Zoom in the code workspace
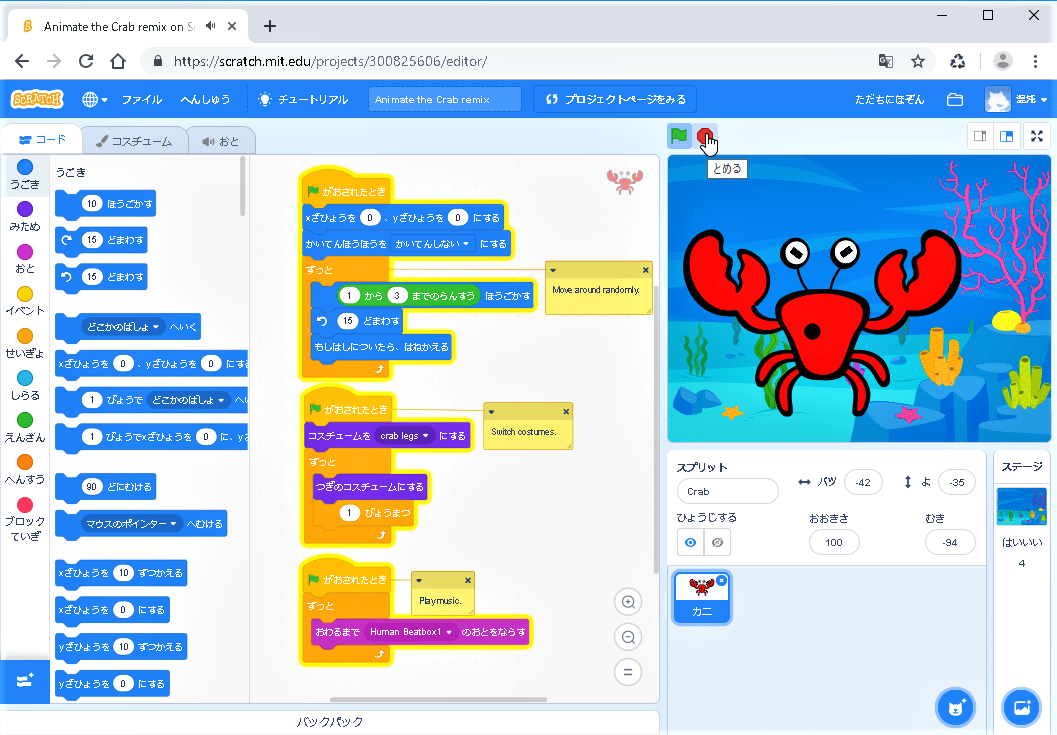This screenshot has height=735, width=1057. tap(628, 602)
